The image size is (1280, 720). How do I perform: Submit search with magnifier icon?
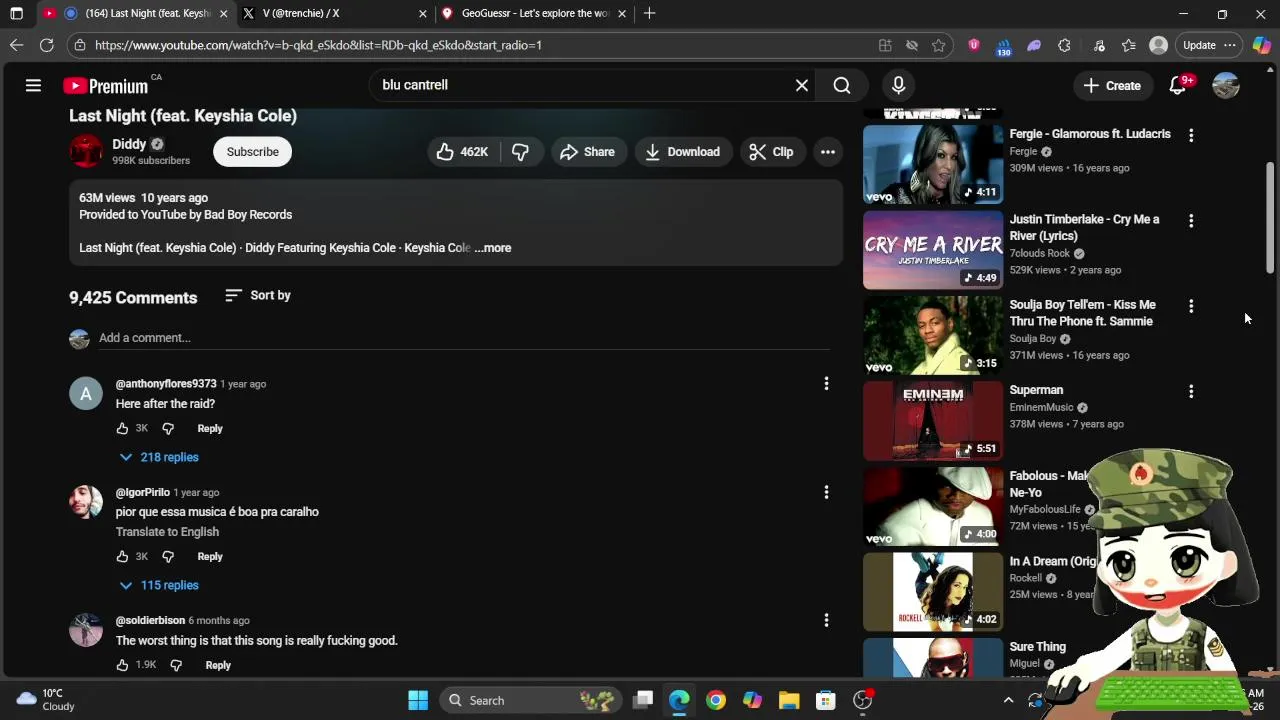(842, 85)
